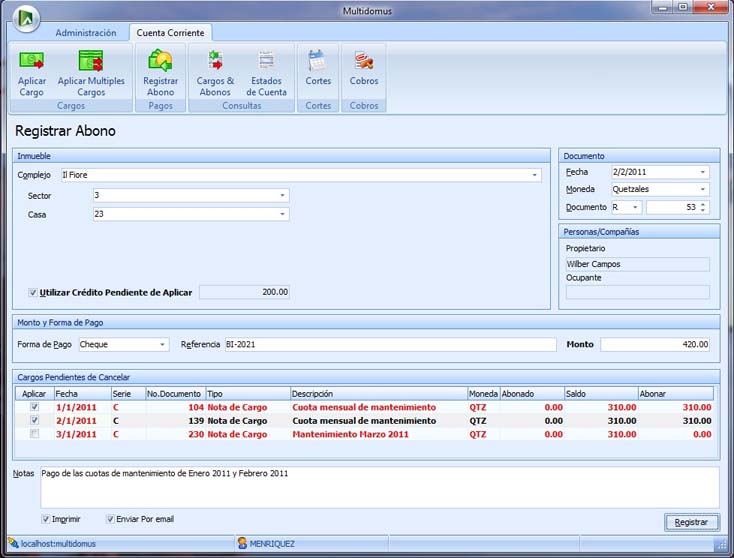
Task: Click the Multidomus application logo button
Action: [x=27, y=19]
